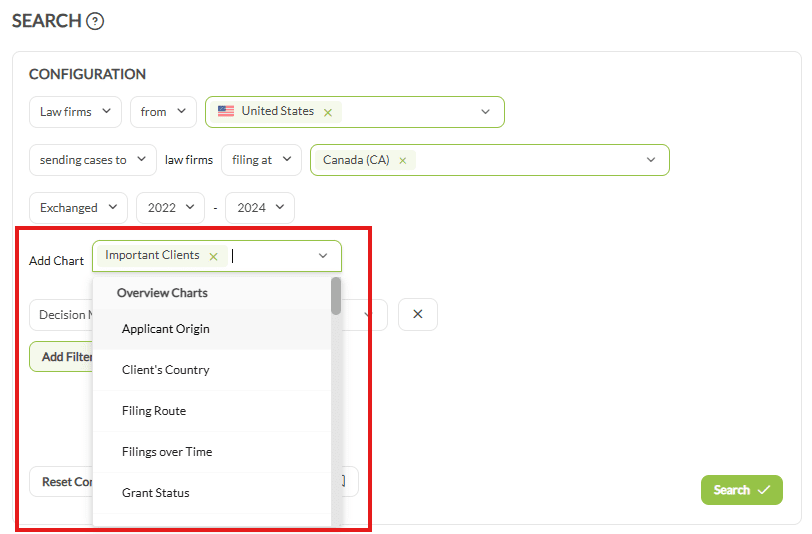Select Grant Status chart option
The height and width of the screenshot is (534, 812).
pyautogui.click(x=212, y=493)
